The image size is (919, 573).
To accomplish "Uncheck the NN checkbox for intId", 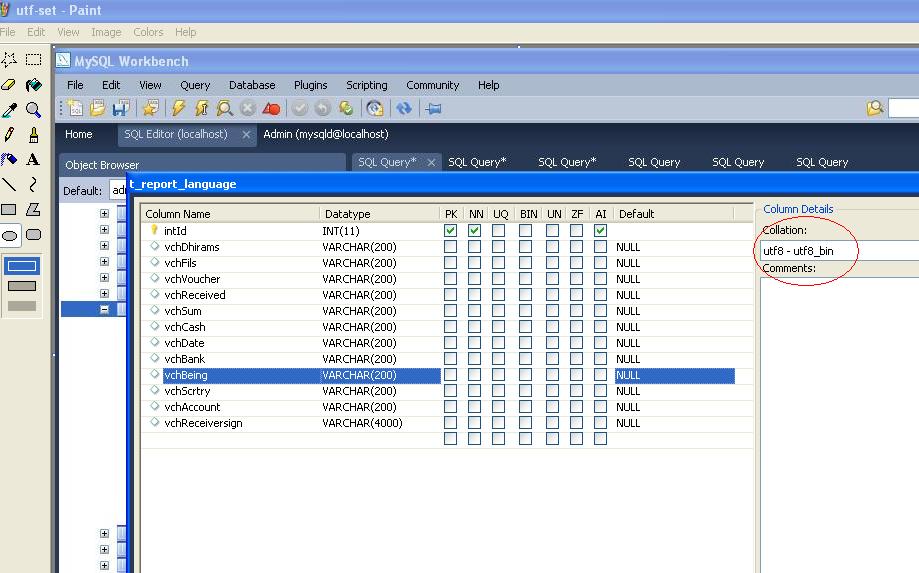I will [x=474, y=231].
